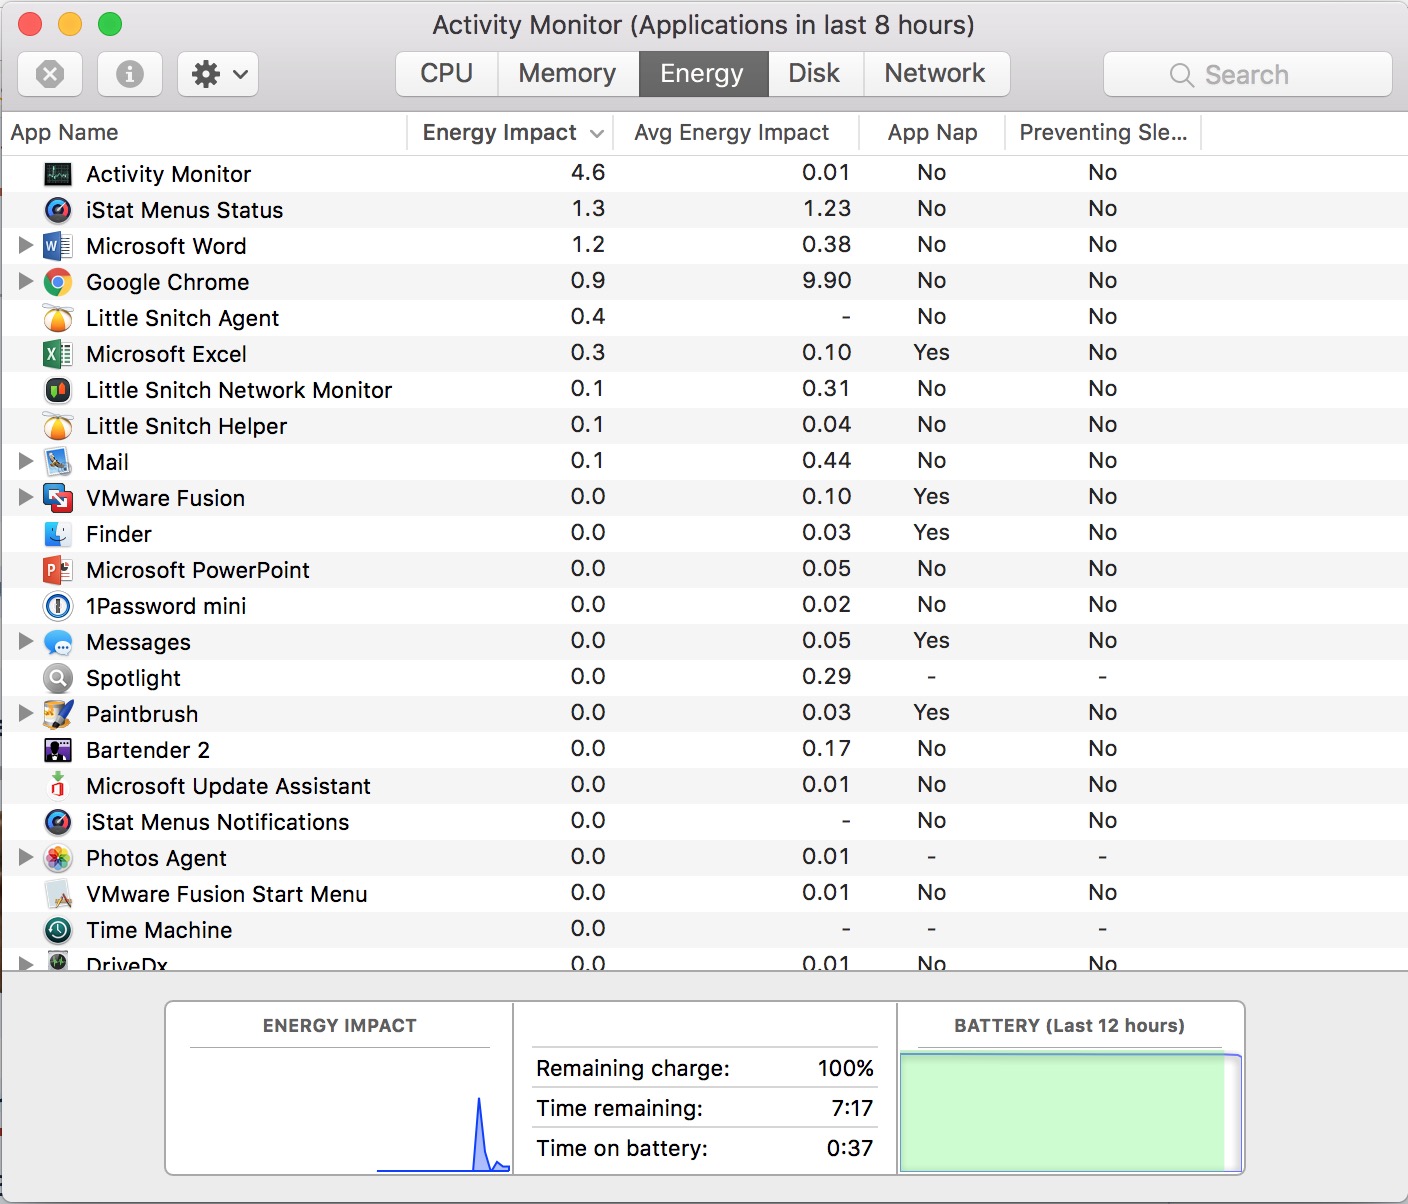Click the VMware Fusion icon

click(58, 498)
